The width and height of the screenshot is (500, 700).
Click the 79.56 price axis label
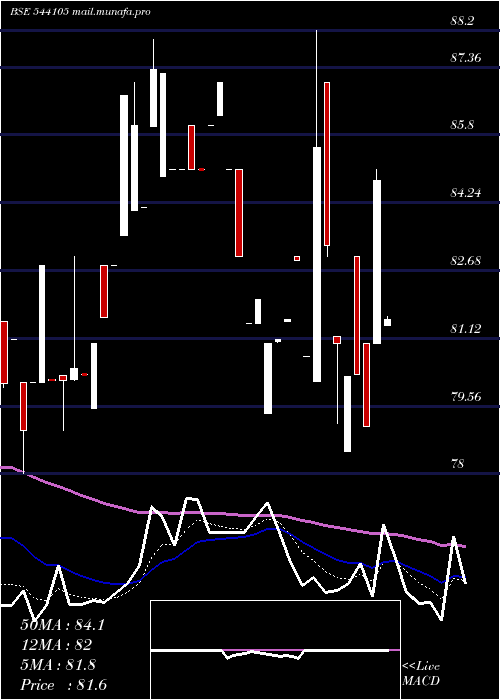[x=466, y=396]
